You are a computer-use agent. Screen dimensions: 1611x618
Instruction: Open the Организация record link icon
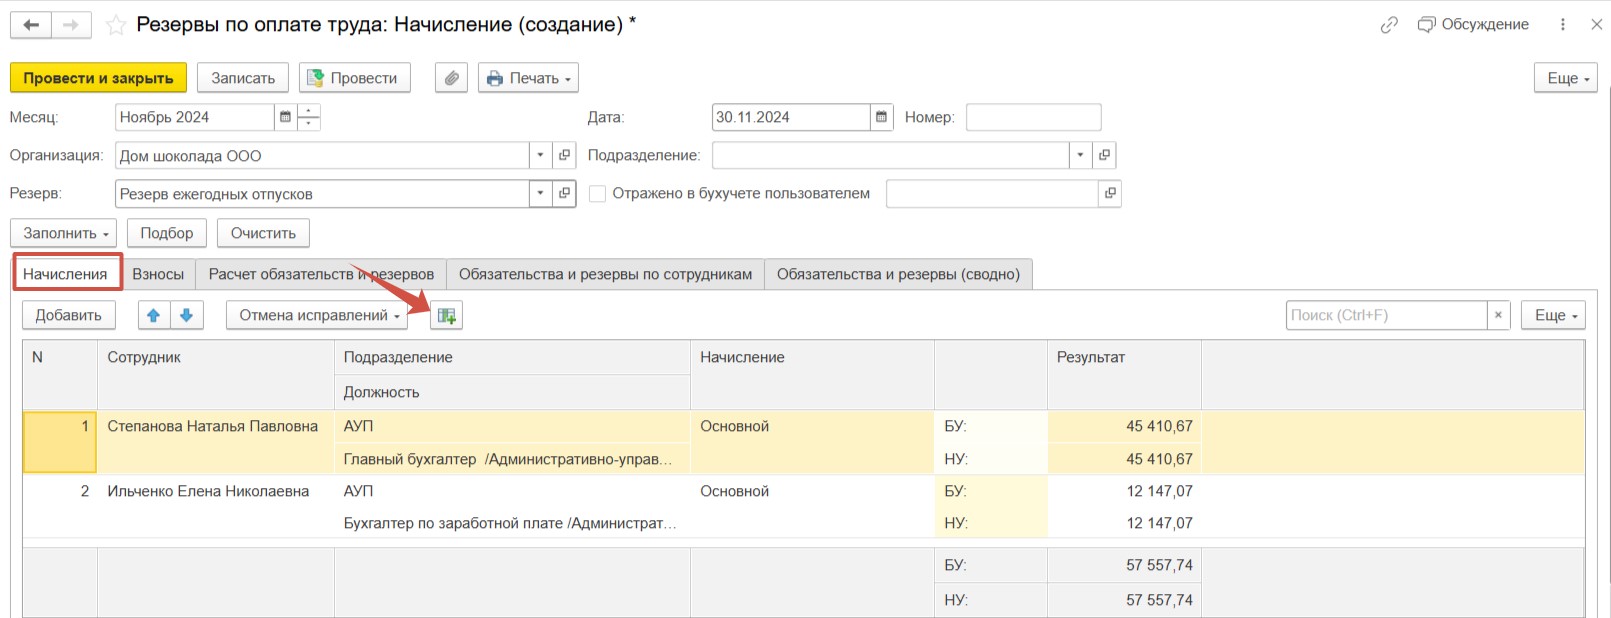tap(565, 155)
